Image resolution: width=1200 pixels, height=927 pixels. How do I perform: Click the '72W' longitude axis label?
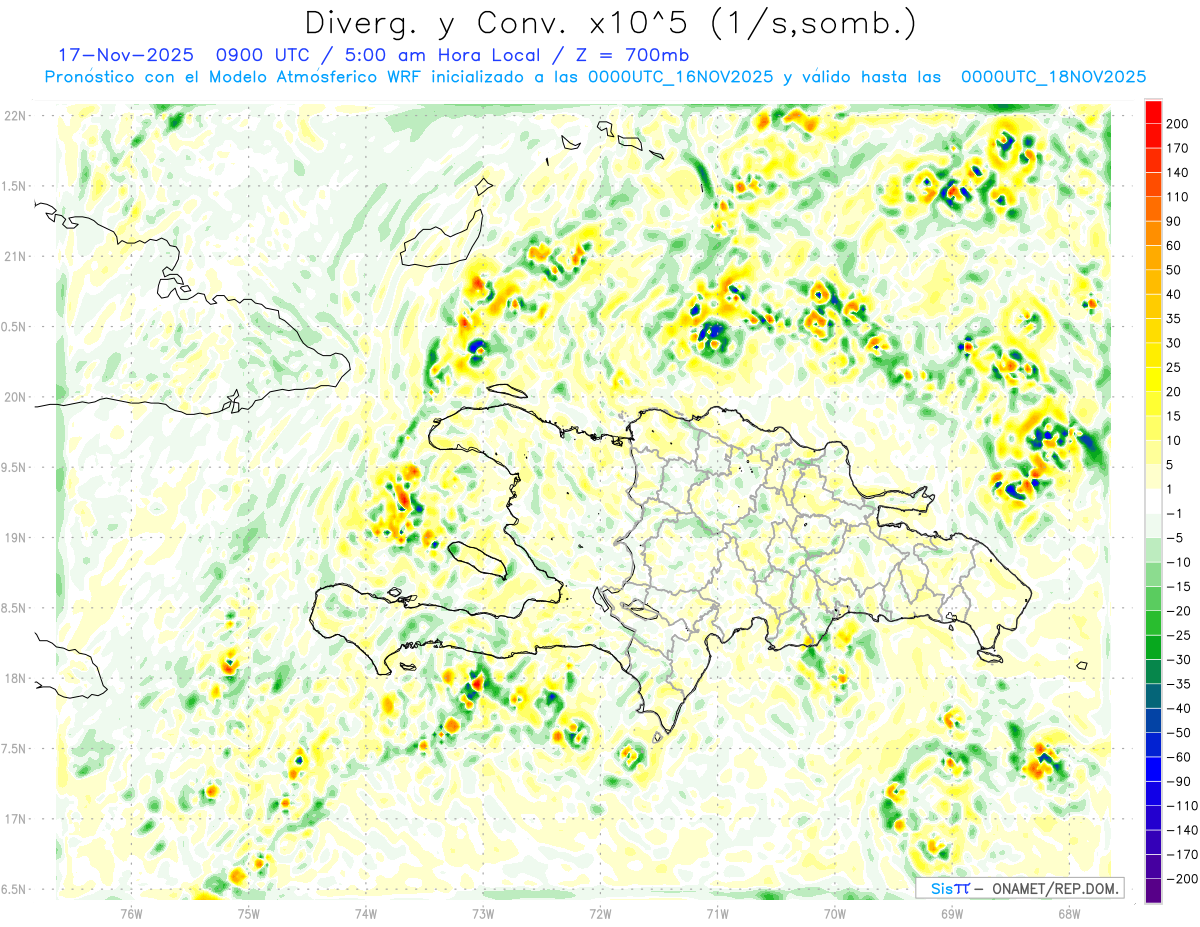(x=600, y=913)
